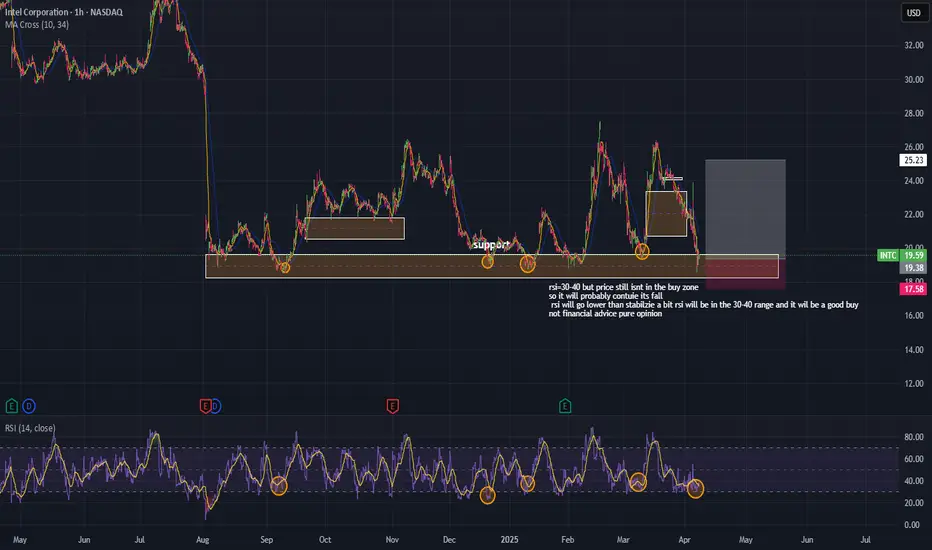Screen dimensions: 932x550
Task: Click the Intel Corporation 1h NASDAQ title
Action: click(64, 12)
